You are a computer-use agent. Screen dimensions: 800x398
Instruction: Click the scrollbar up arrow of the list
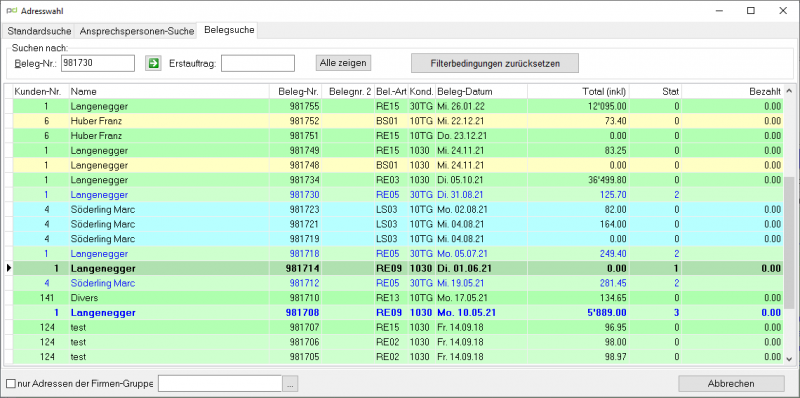point(789,90)
